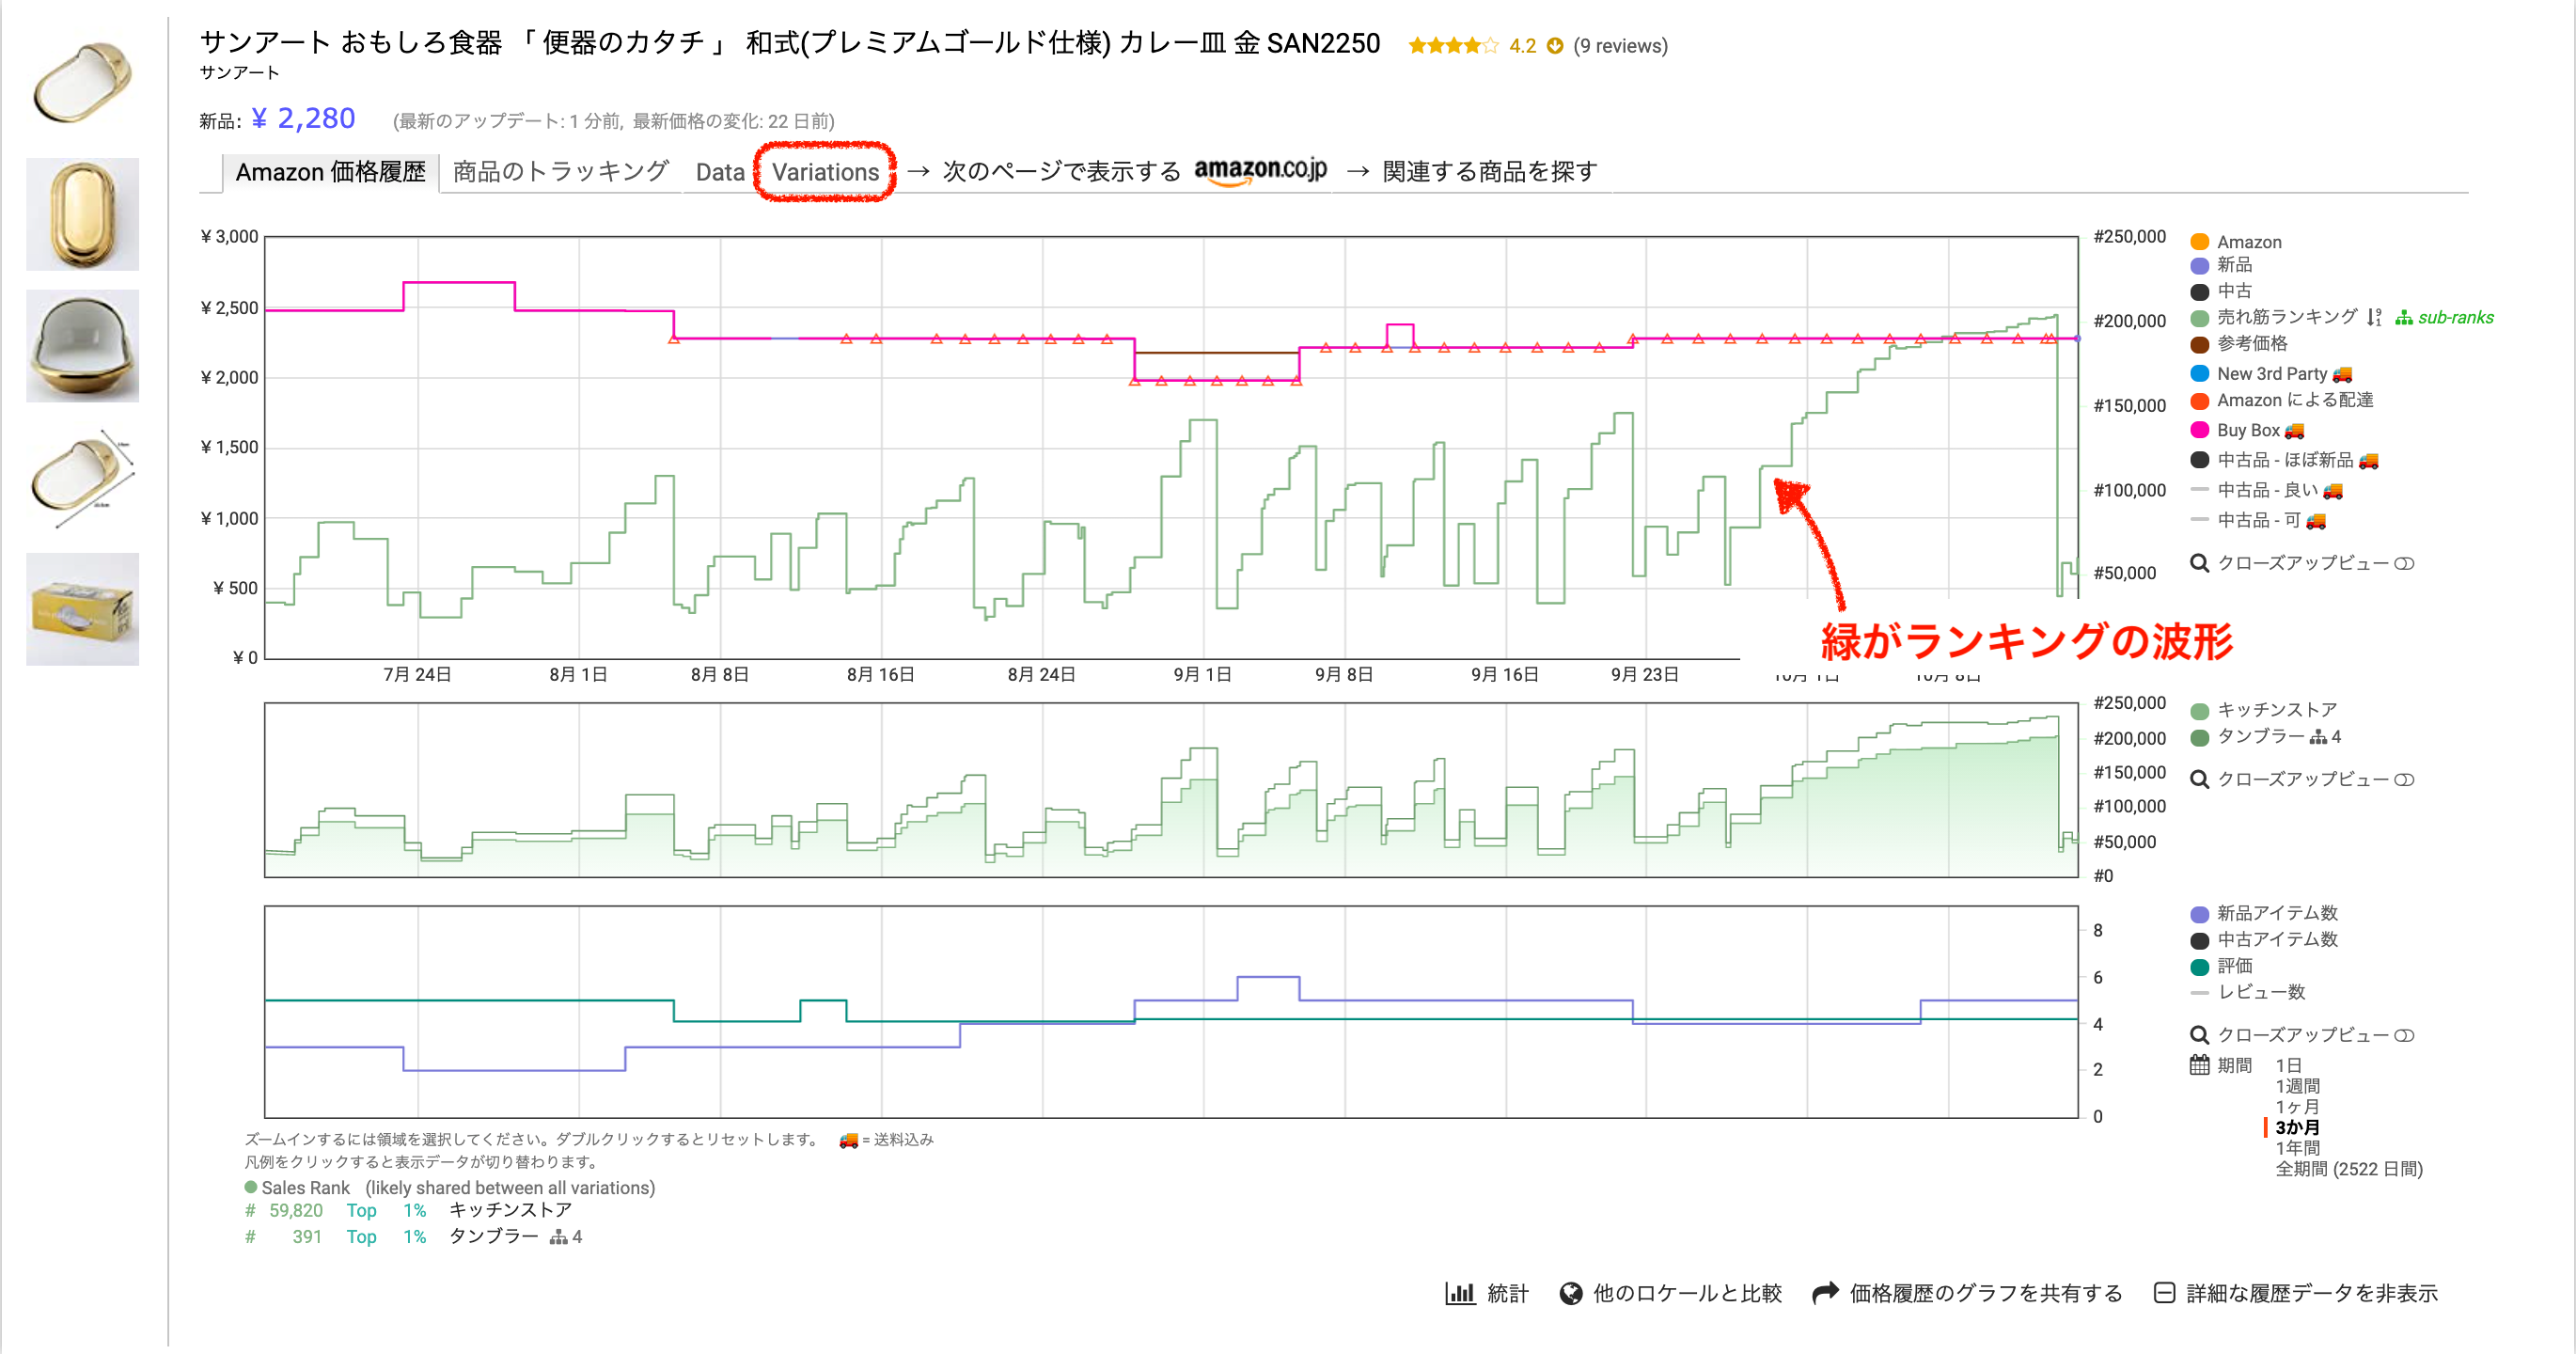Screen dimensions: 2576x1354
Task: Click 関連する商品を探す link
Action: click(1489, 172)
